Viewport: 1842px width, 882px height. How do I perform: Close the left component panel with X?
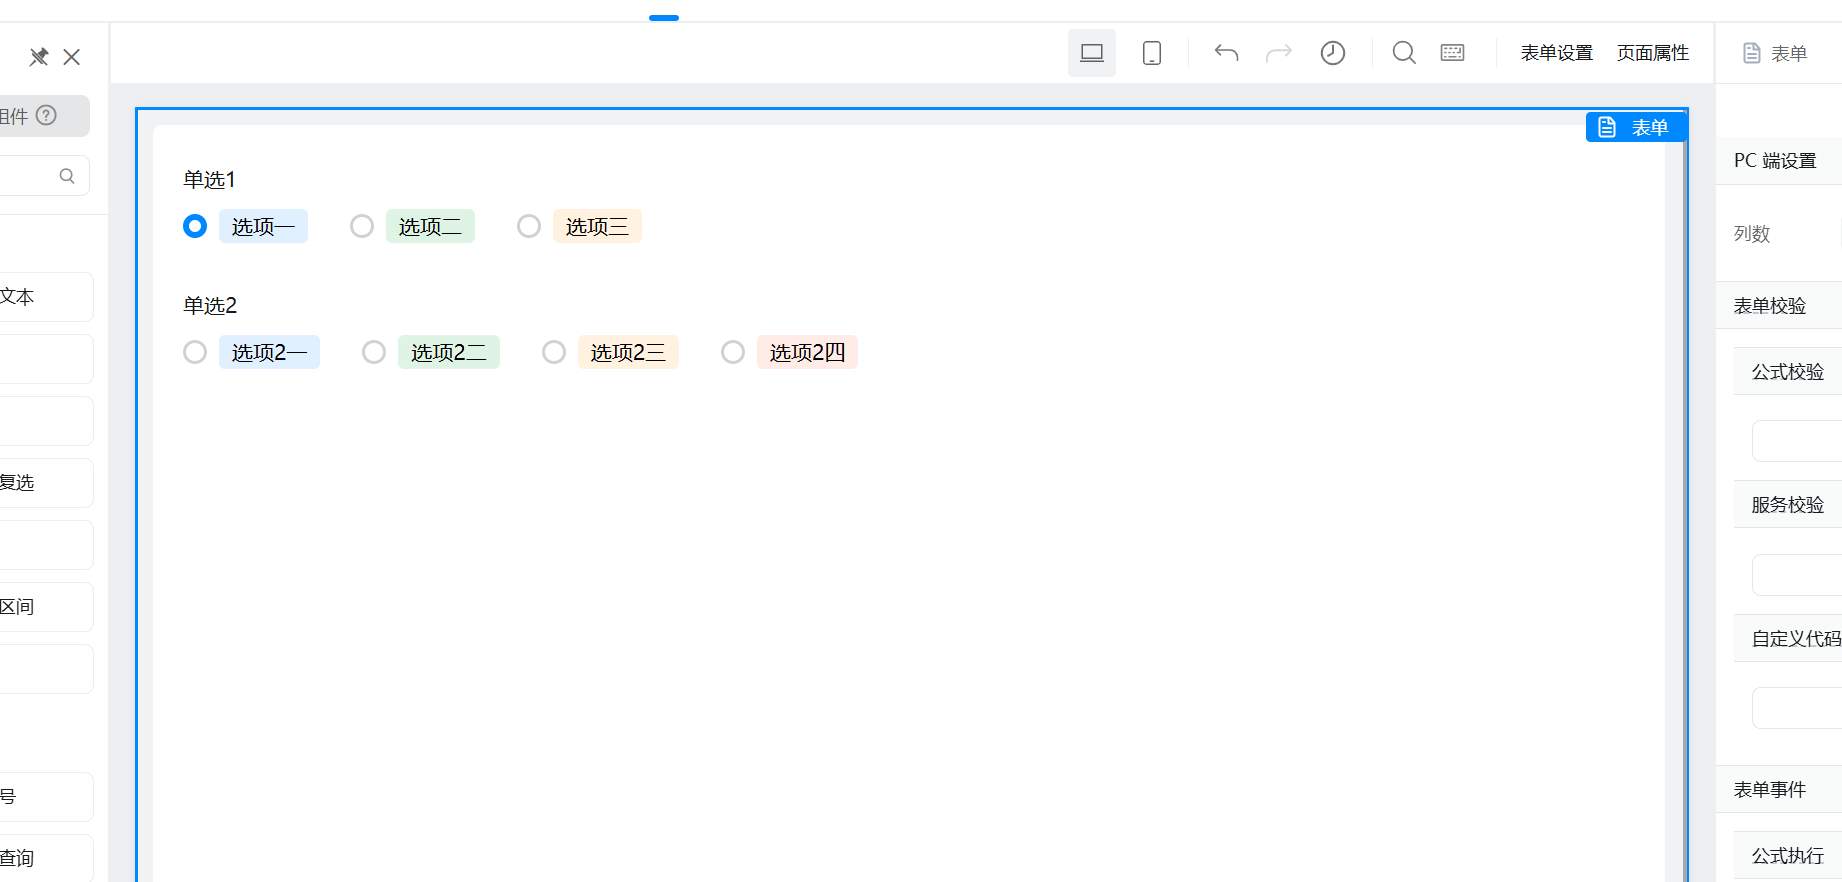pyautogui.click(x=72, y=57)
